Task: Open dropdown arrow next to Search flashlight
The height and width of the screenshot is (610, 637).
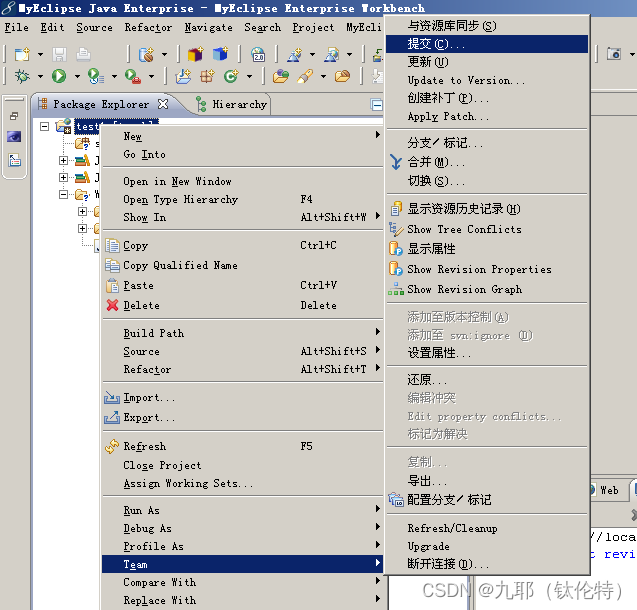Action: point(323,76)
